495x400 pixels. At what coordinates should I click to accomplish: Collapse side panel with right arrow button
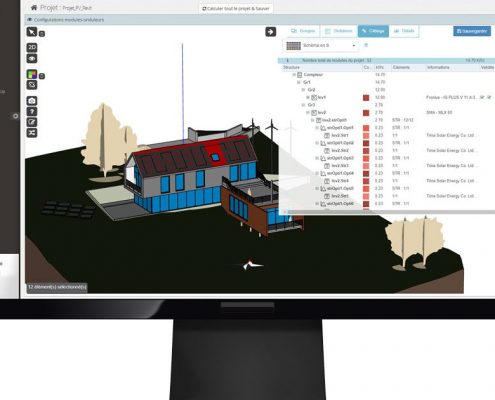pyautogui.click(x=270, y=32)
